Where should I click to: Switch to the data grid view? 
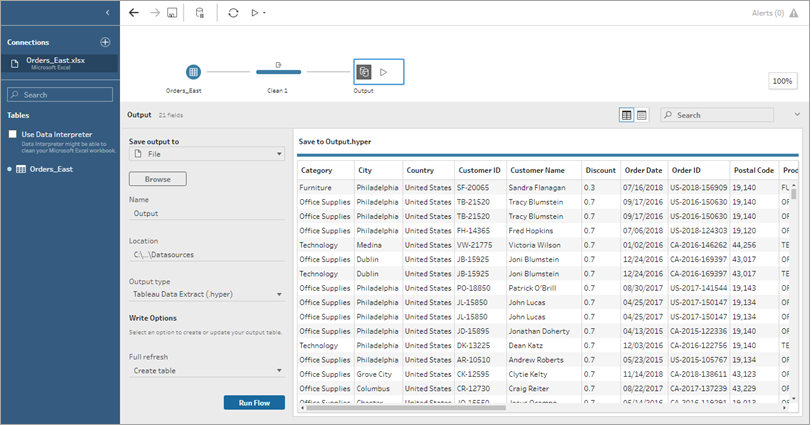click(627, 115)
